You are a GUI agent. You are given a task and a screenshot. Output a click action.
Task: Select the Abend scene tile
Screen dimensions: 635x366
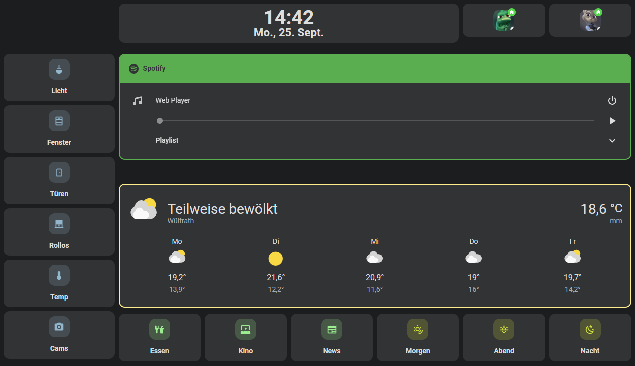[x=504, y=337]
